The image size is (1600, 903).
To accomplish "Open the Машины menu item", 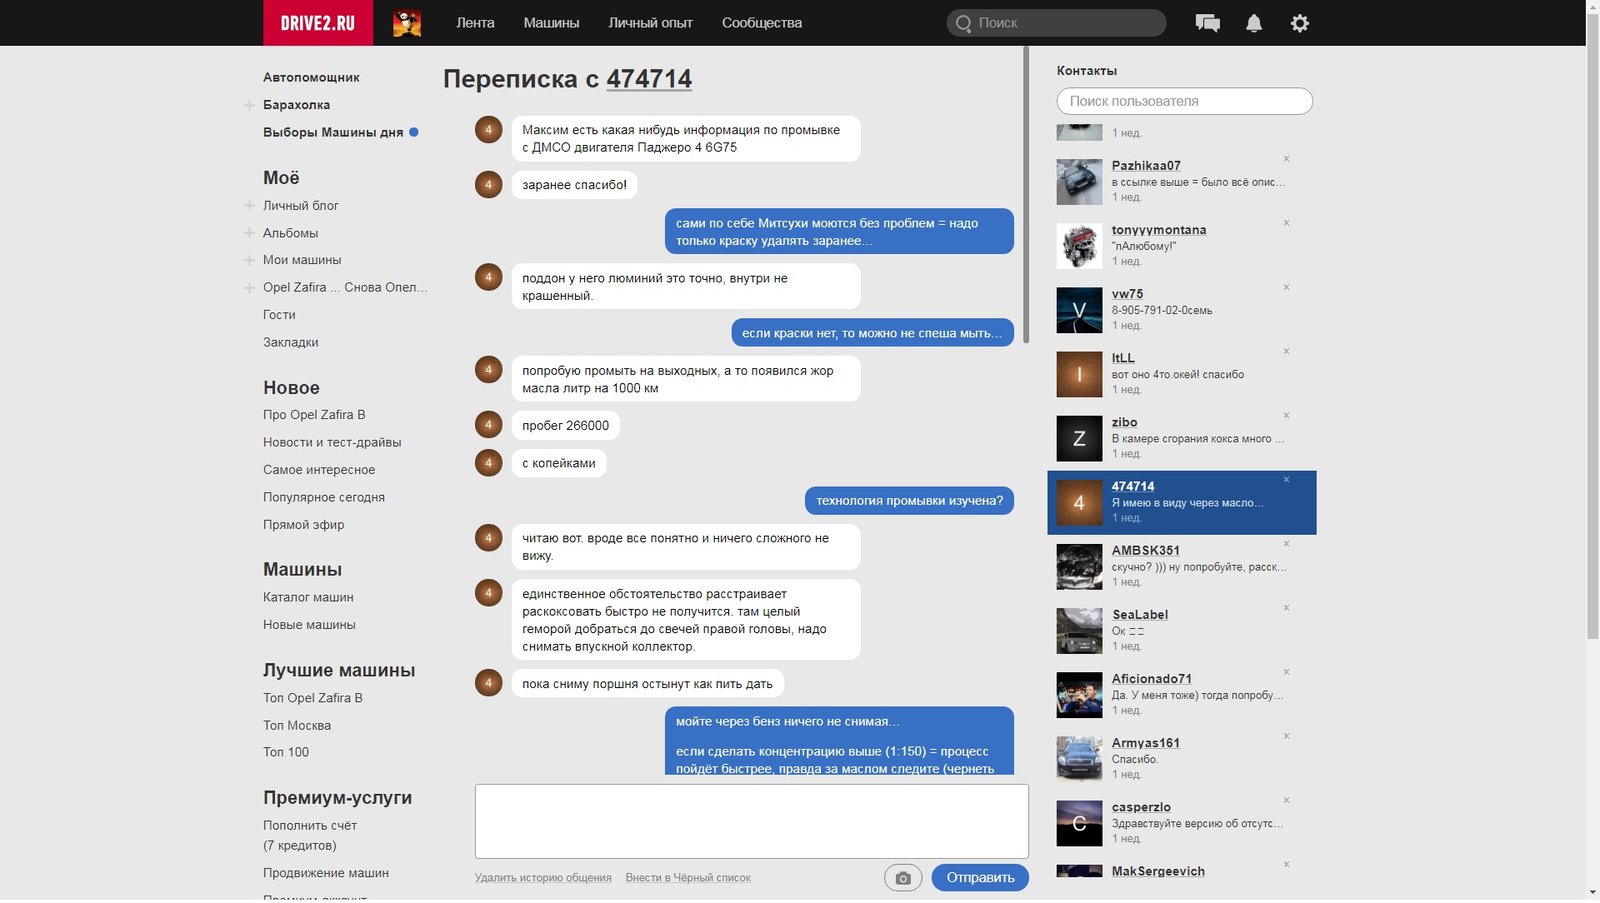I will tap(551, 23).
